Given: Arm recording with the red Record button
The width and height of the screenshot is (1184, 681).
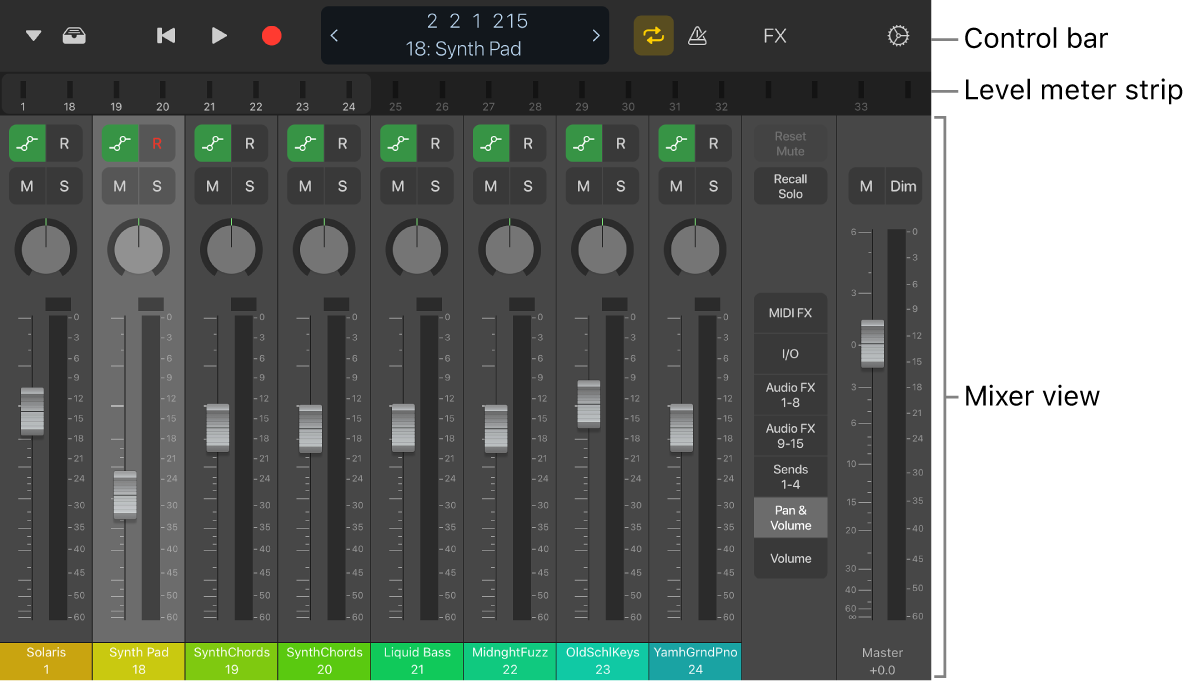Looking at the screenshot, I should pyautogui.click(x=271, y=35).
